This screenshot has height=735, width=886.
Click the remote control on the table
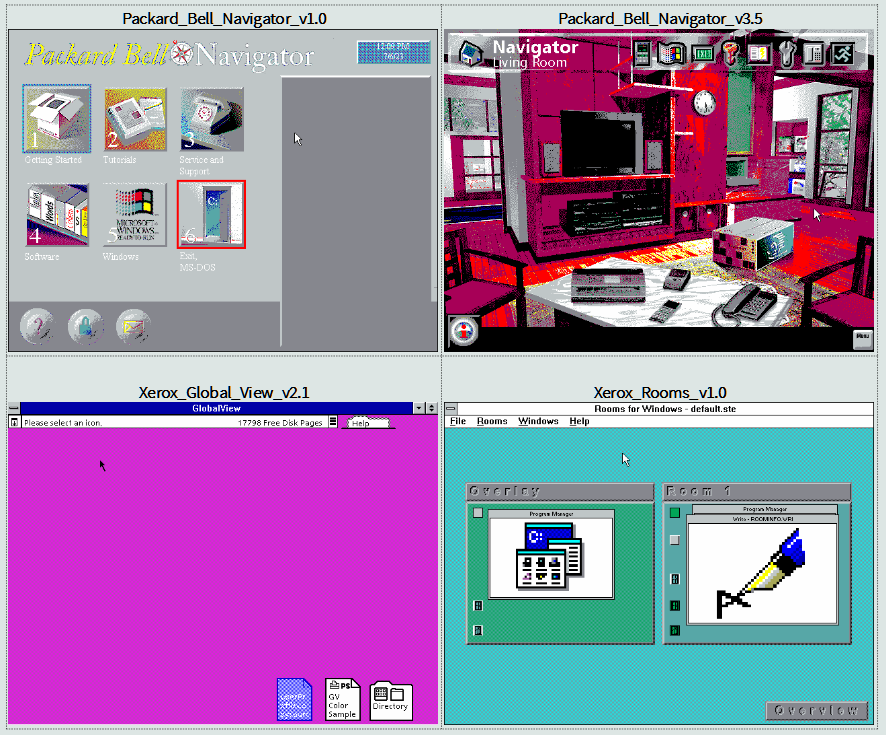664,312
